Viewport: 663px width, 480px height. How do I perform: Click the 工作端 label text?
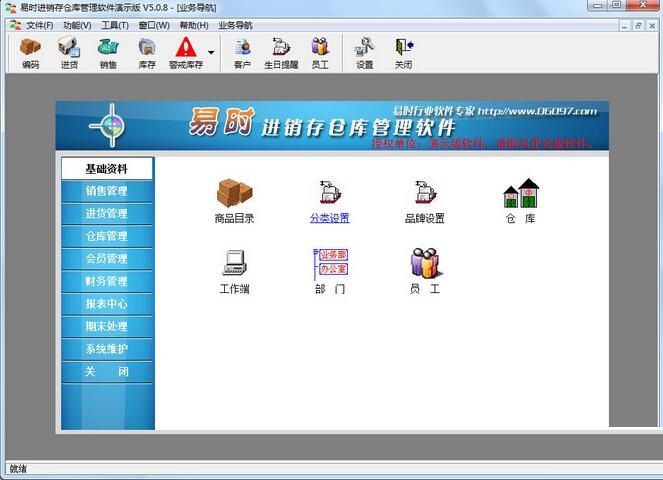pos(234,289)
